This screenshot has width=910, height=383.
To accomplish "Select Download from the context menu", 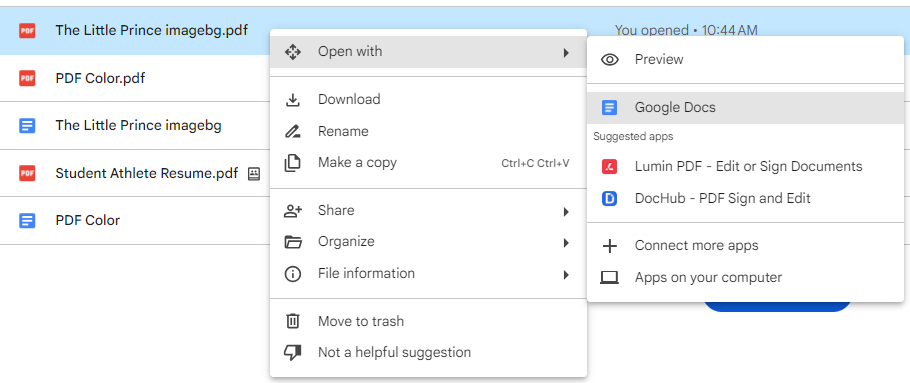I will coord(428,100).
